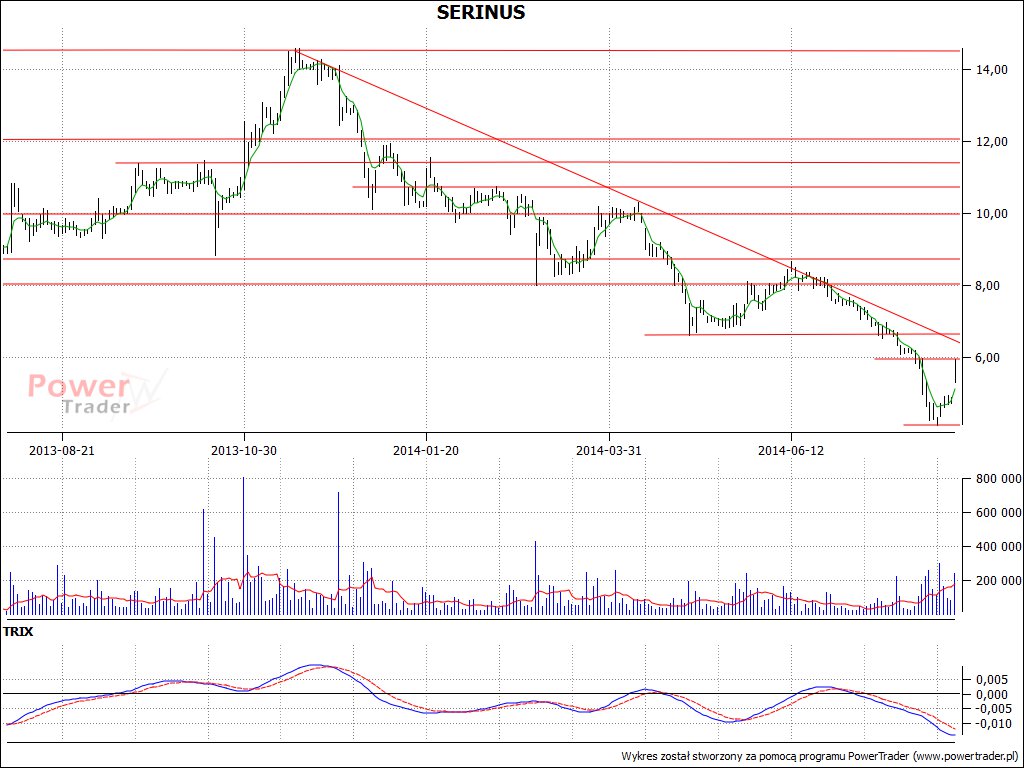Select the 200 000 volume axis label

pos(997,581)
